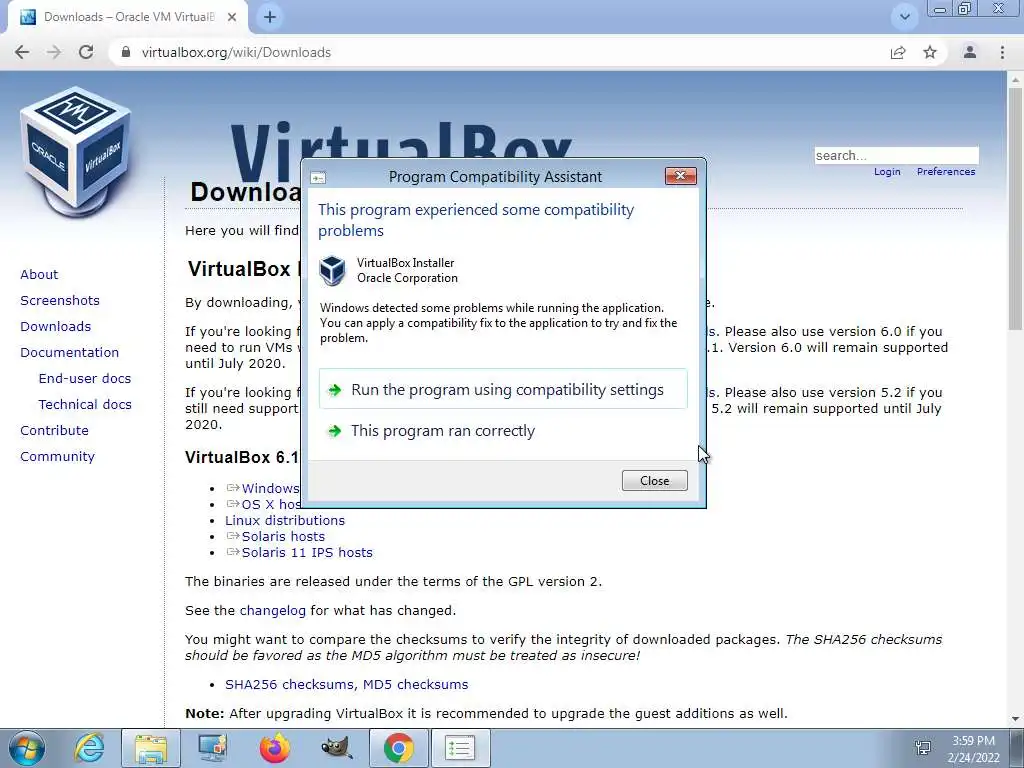Launch GIMP from taskbar

point(336,748)
